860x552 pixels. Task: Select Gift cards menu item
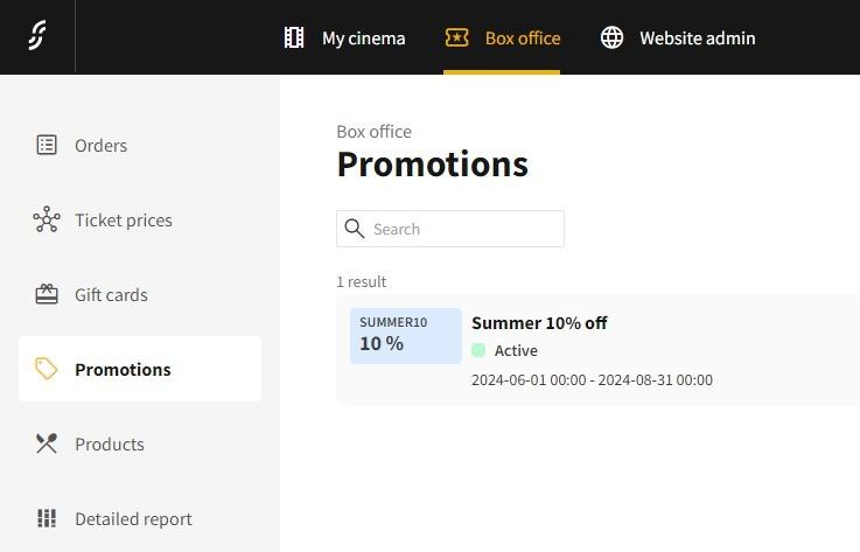click(111, 295)
